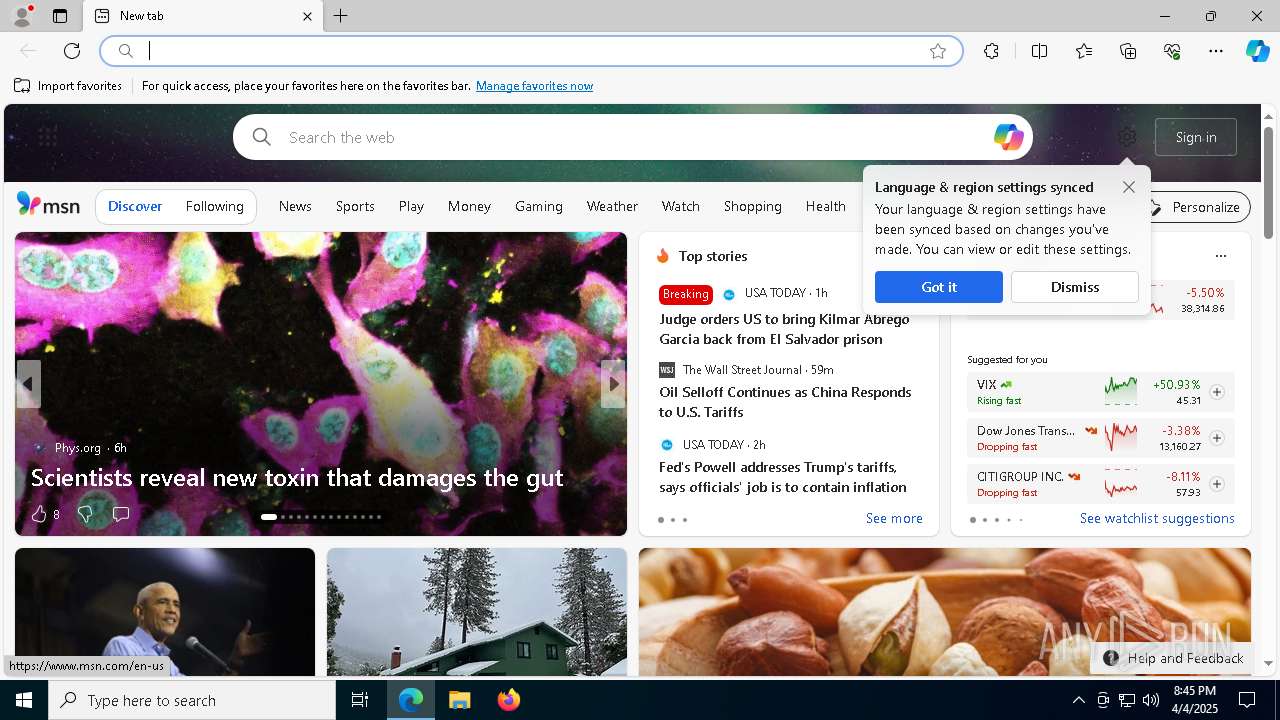Screen dimensions: 1280x720
Task: Click the Sign in button
Action: click(x=1196, y=137)
